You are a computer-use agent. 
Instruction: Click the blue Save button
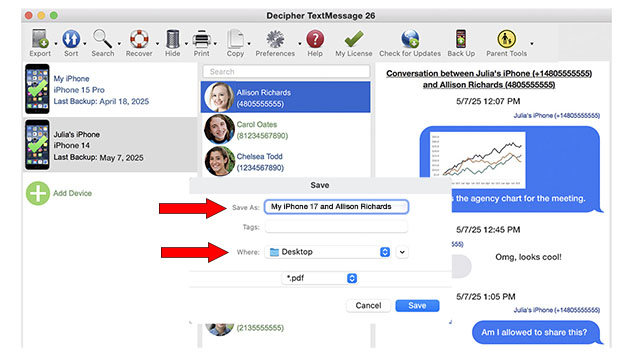(417, 306)
